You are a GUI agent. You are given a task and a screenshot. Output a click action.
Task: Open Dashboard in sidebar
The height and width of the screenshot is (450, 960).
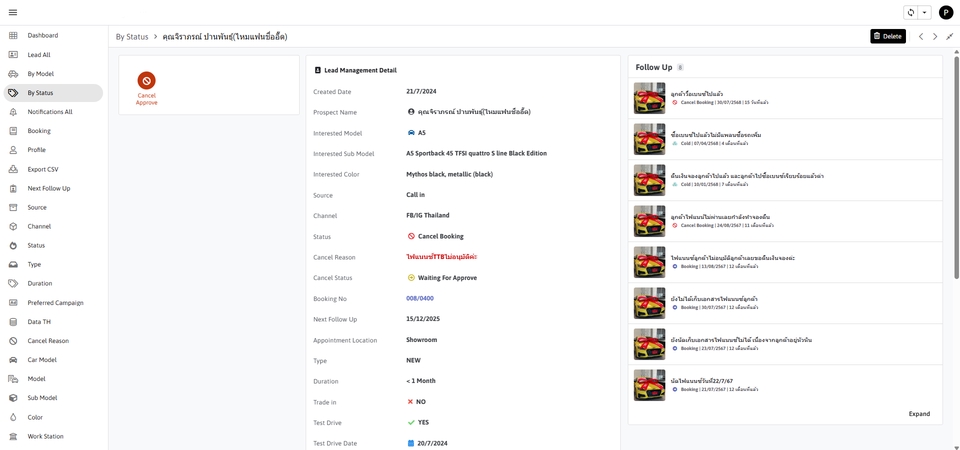pyautogui.click(x=42, y=35)
